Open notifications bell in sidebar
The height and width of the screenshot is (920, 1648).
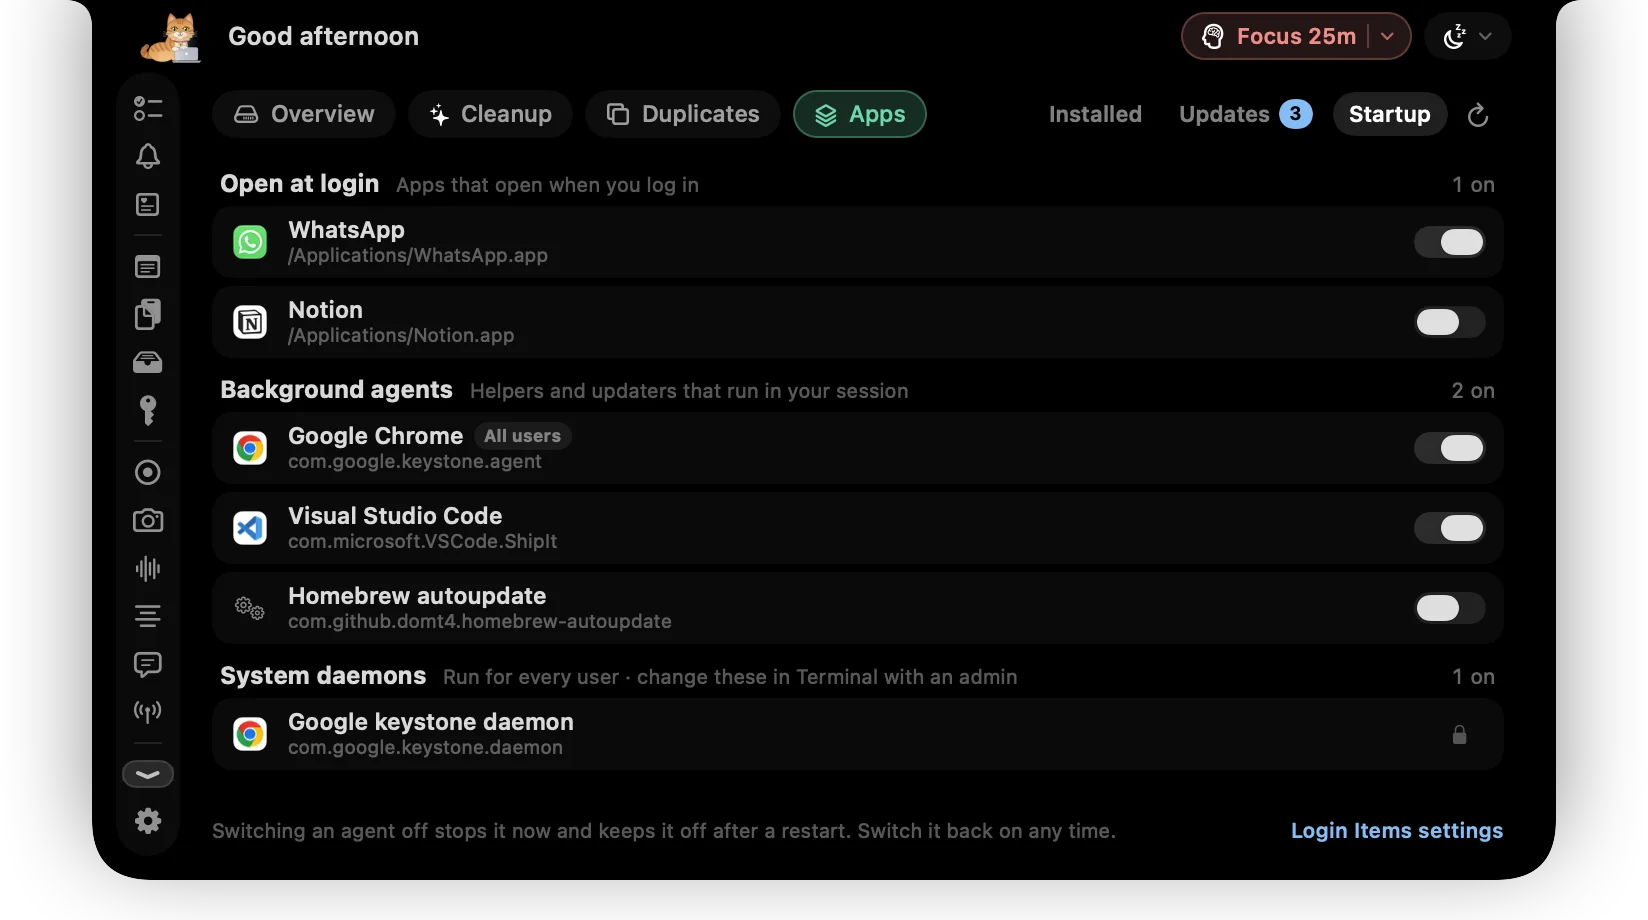click(x=148, y=156)
